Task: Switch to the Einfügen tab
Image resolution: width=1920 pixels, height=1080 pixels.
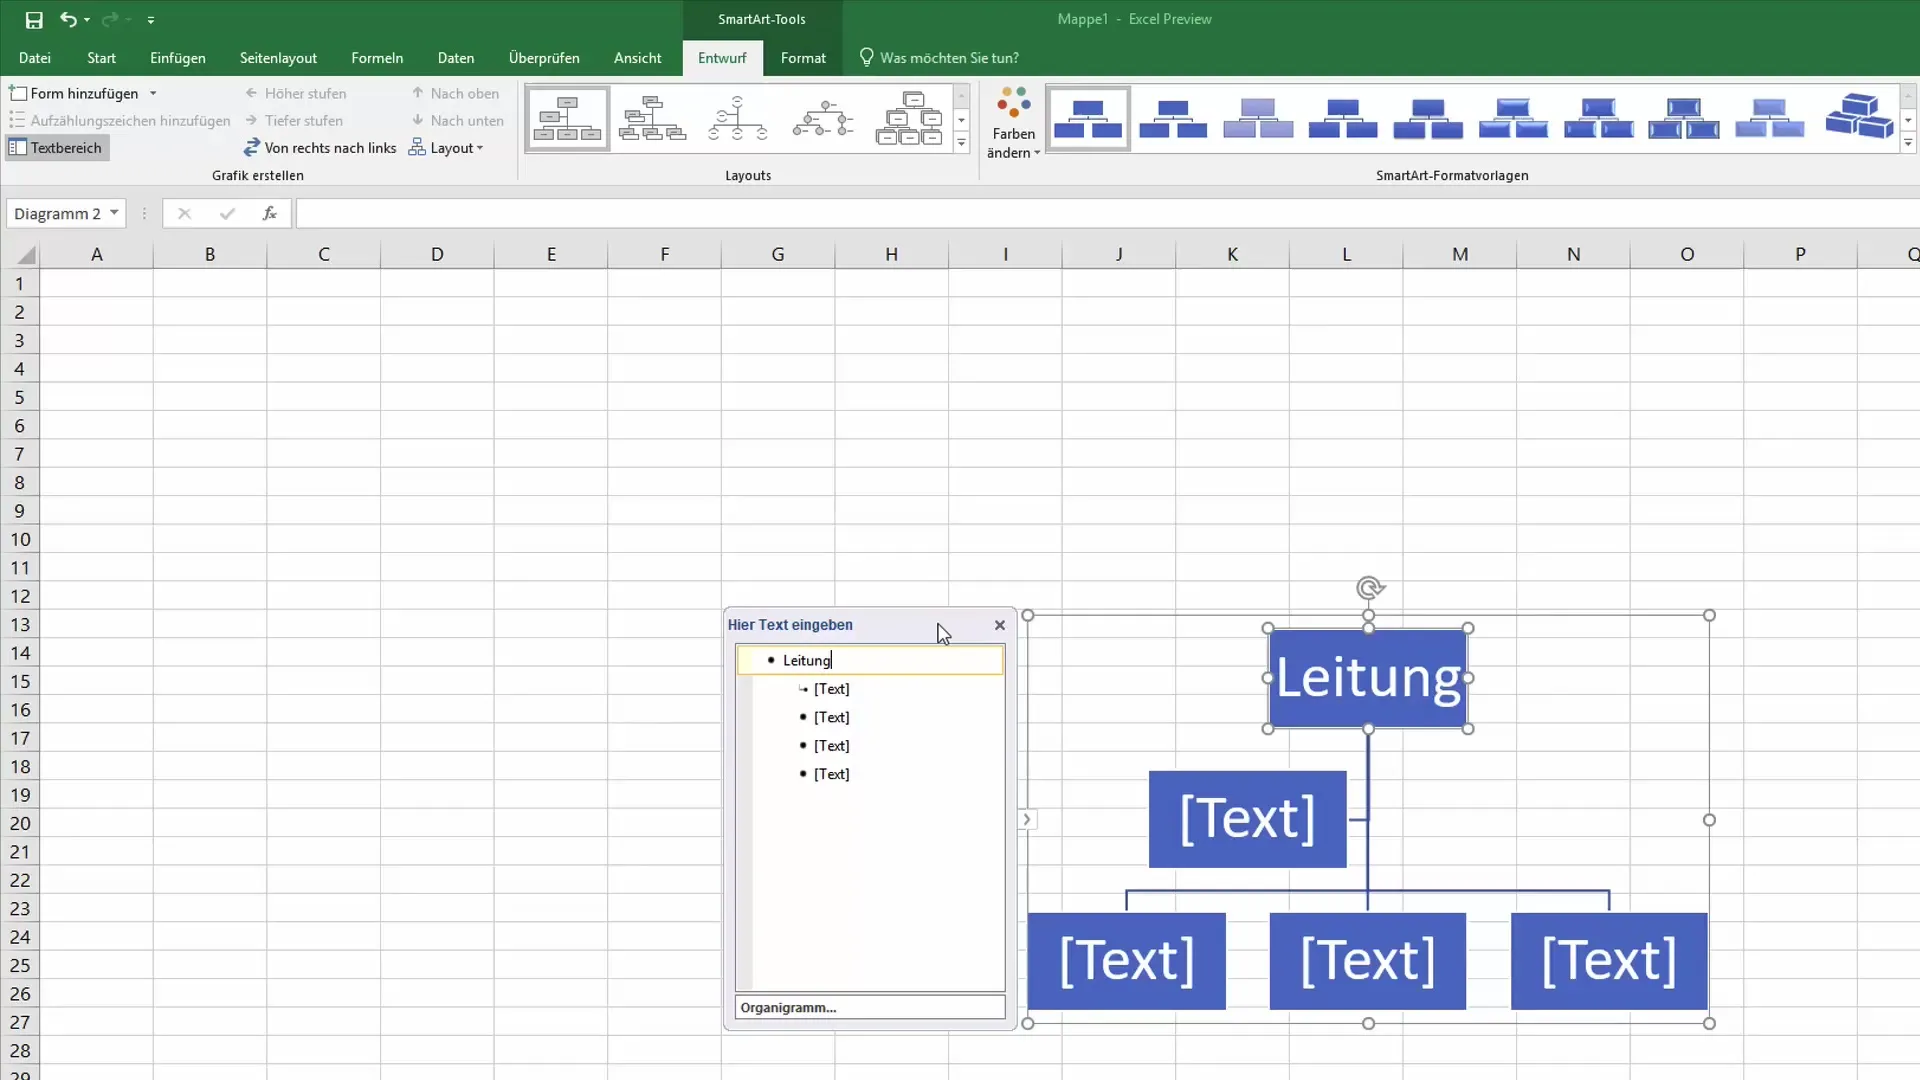Action: click(178, 58)
